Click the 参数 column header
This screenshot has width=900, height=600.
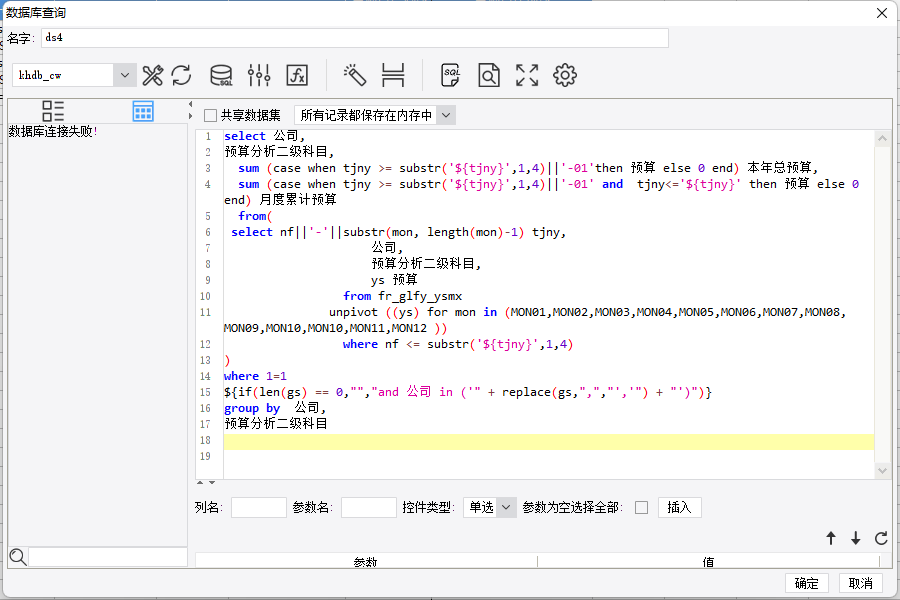click(x=366, y=561)
